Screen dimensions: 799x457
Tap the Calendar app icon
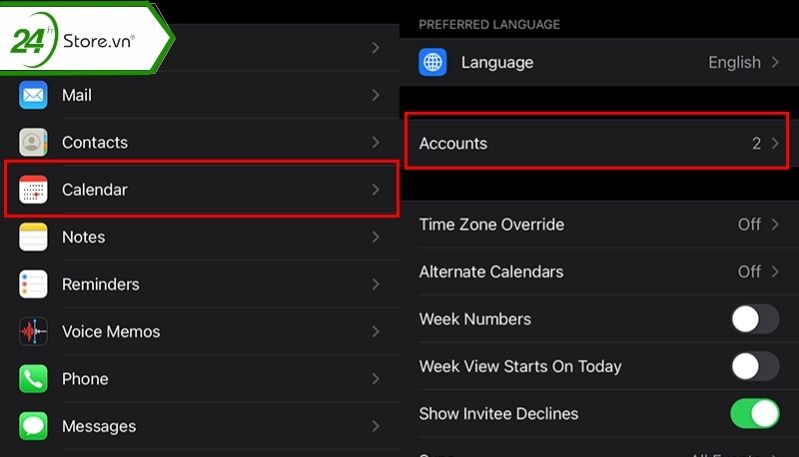point(33,190)
